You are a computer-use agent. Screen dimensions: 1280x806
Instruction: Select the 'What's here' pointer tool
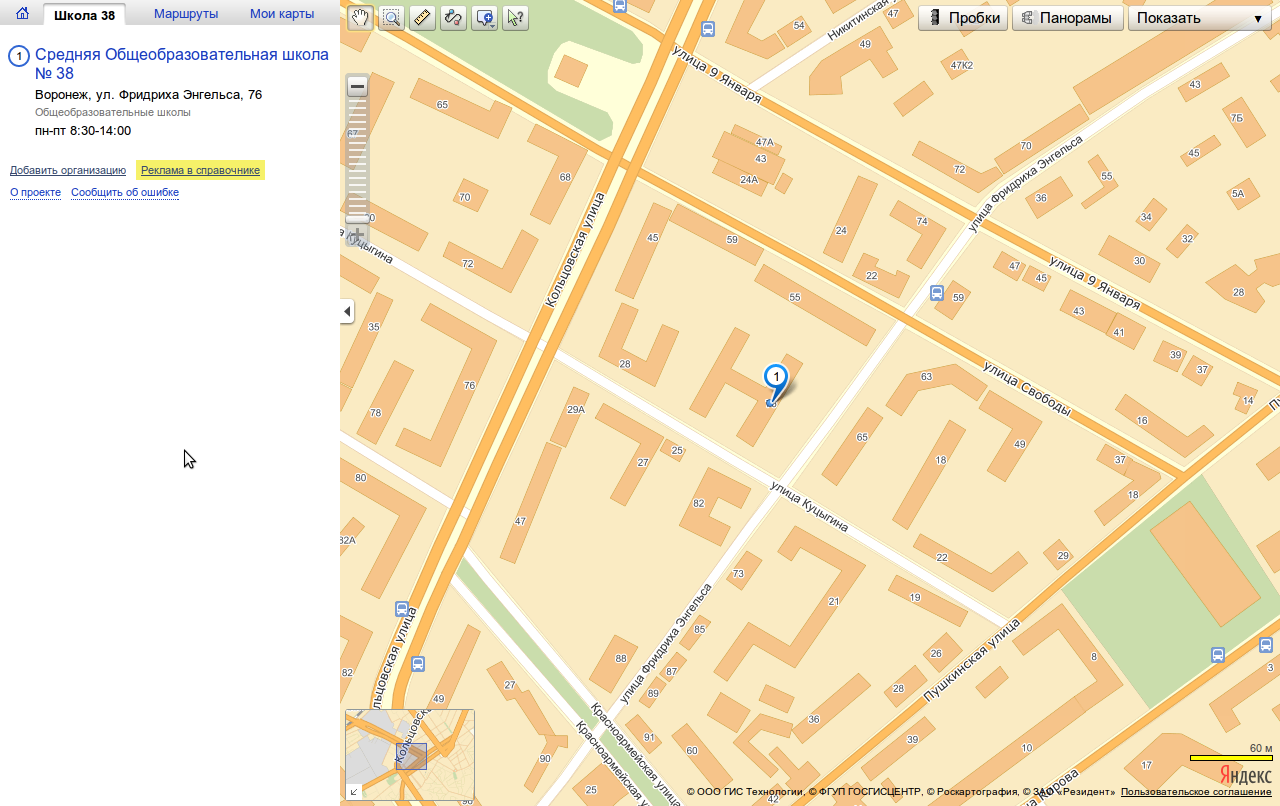coord(515,18)
